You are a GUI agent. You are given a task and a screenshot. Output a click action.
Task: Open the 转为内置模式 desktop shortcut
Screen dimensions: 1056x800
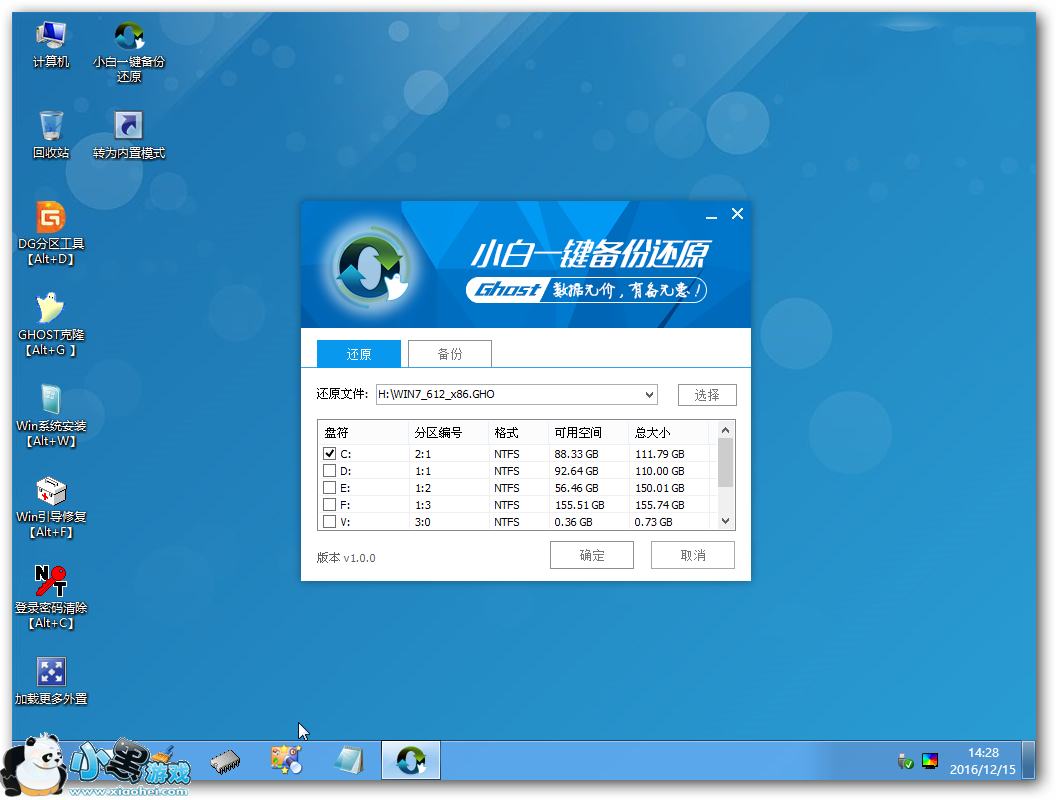[129, 127]
